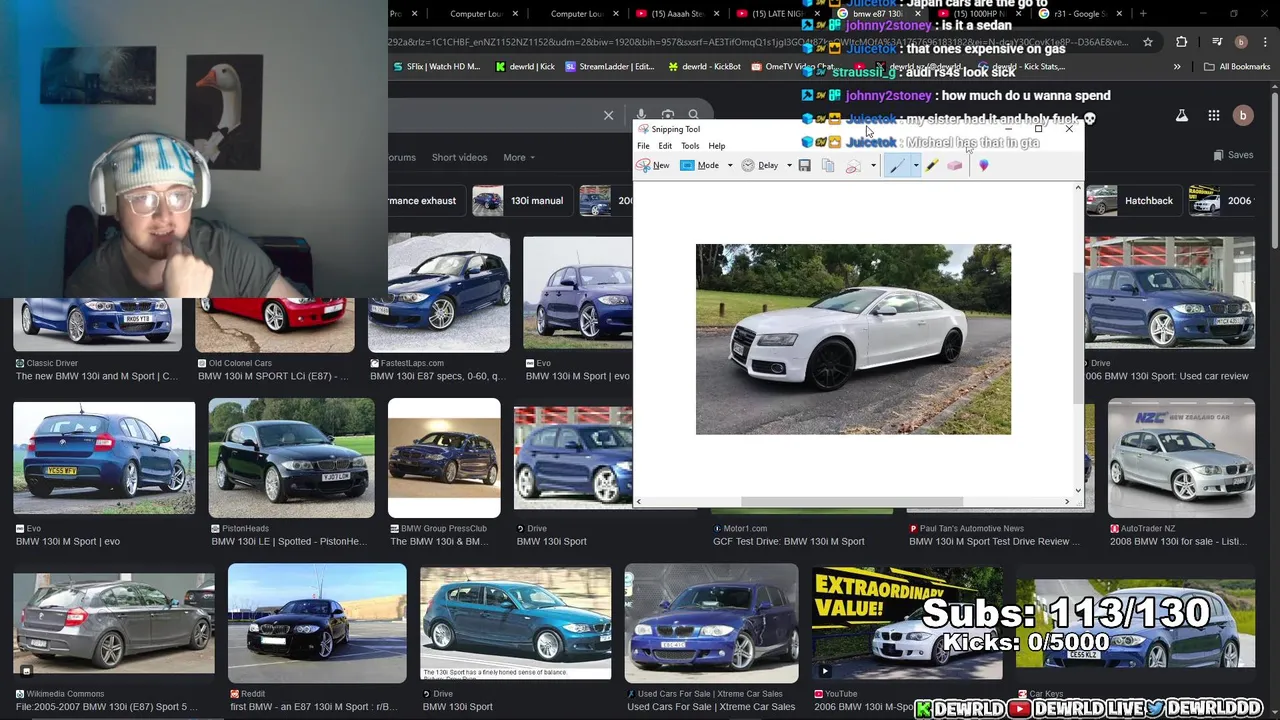Send the snip by email icon
This screenshot has width=1280, height=720.
[x=853, y=165]
